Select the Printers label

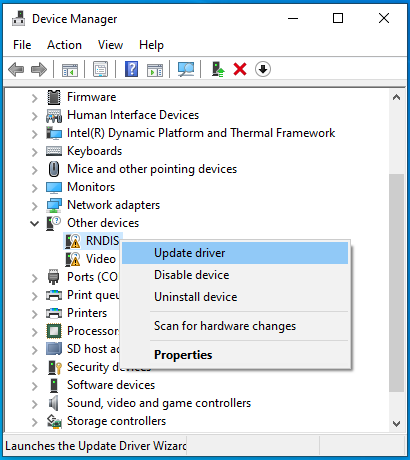coord(87,313)
